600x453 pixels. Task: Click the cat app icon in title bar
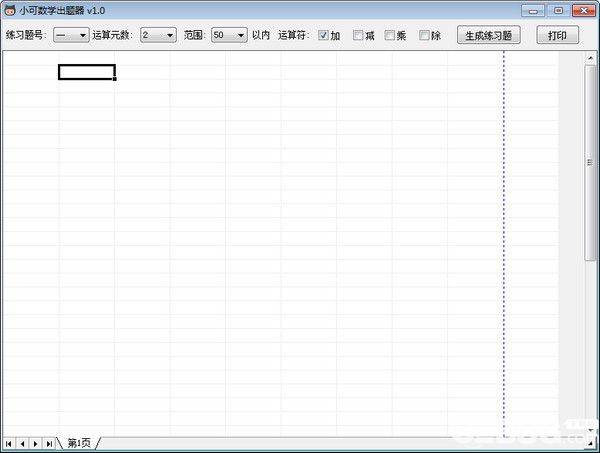tap(10, 10)
